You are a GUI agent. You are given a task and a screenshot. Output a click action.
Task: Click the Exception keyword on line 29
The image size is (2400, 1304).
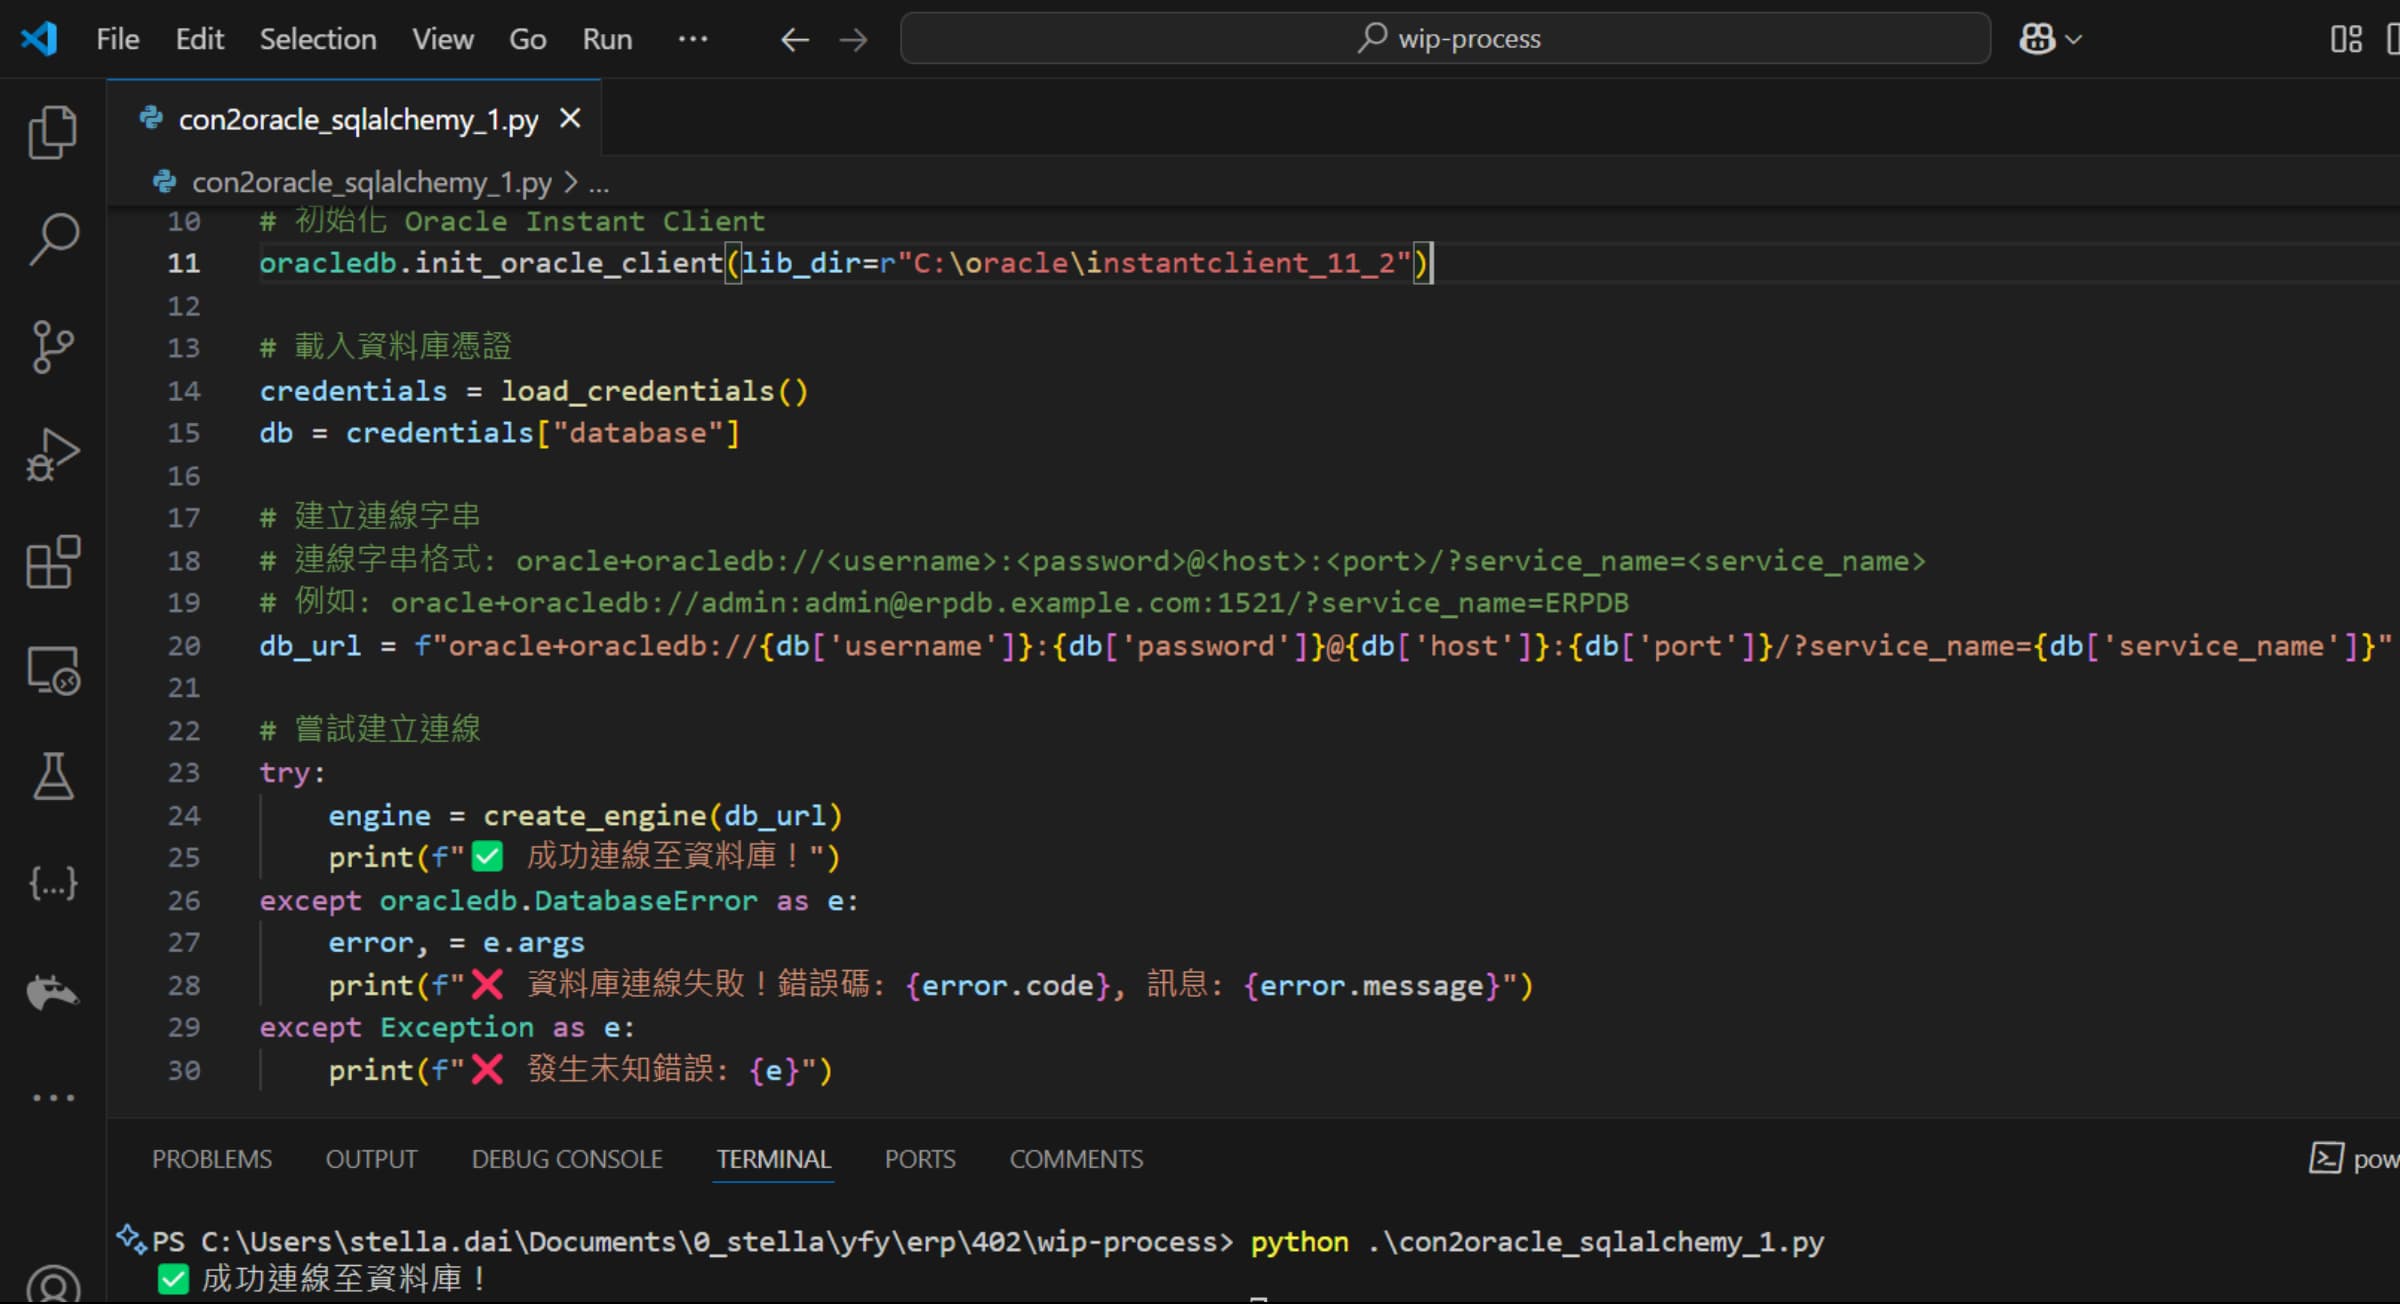[x=457, y=1028]
